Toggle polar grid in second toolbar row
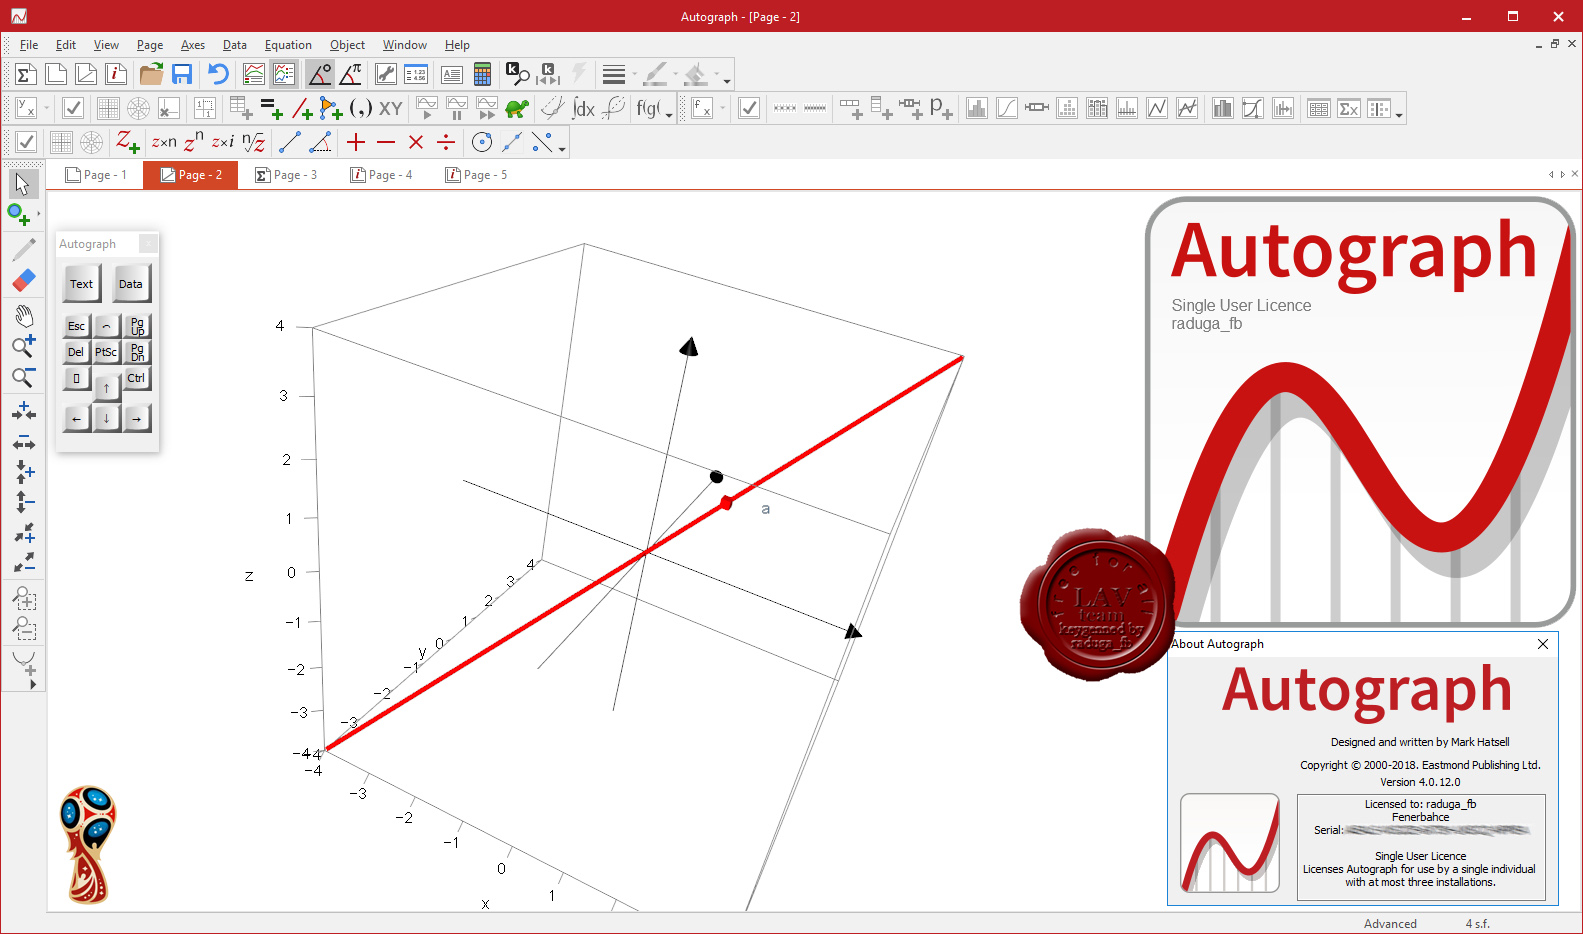This screenshot has height=934, width=1583. tap(139, 108)
